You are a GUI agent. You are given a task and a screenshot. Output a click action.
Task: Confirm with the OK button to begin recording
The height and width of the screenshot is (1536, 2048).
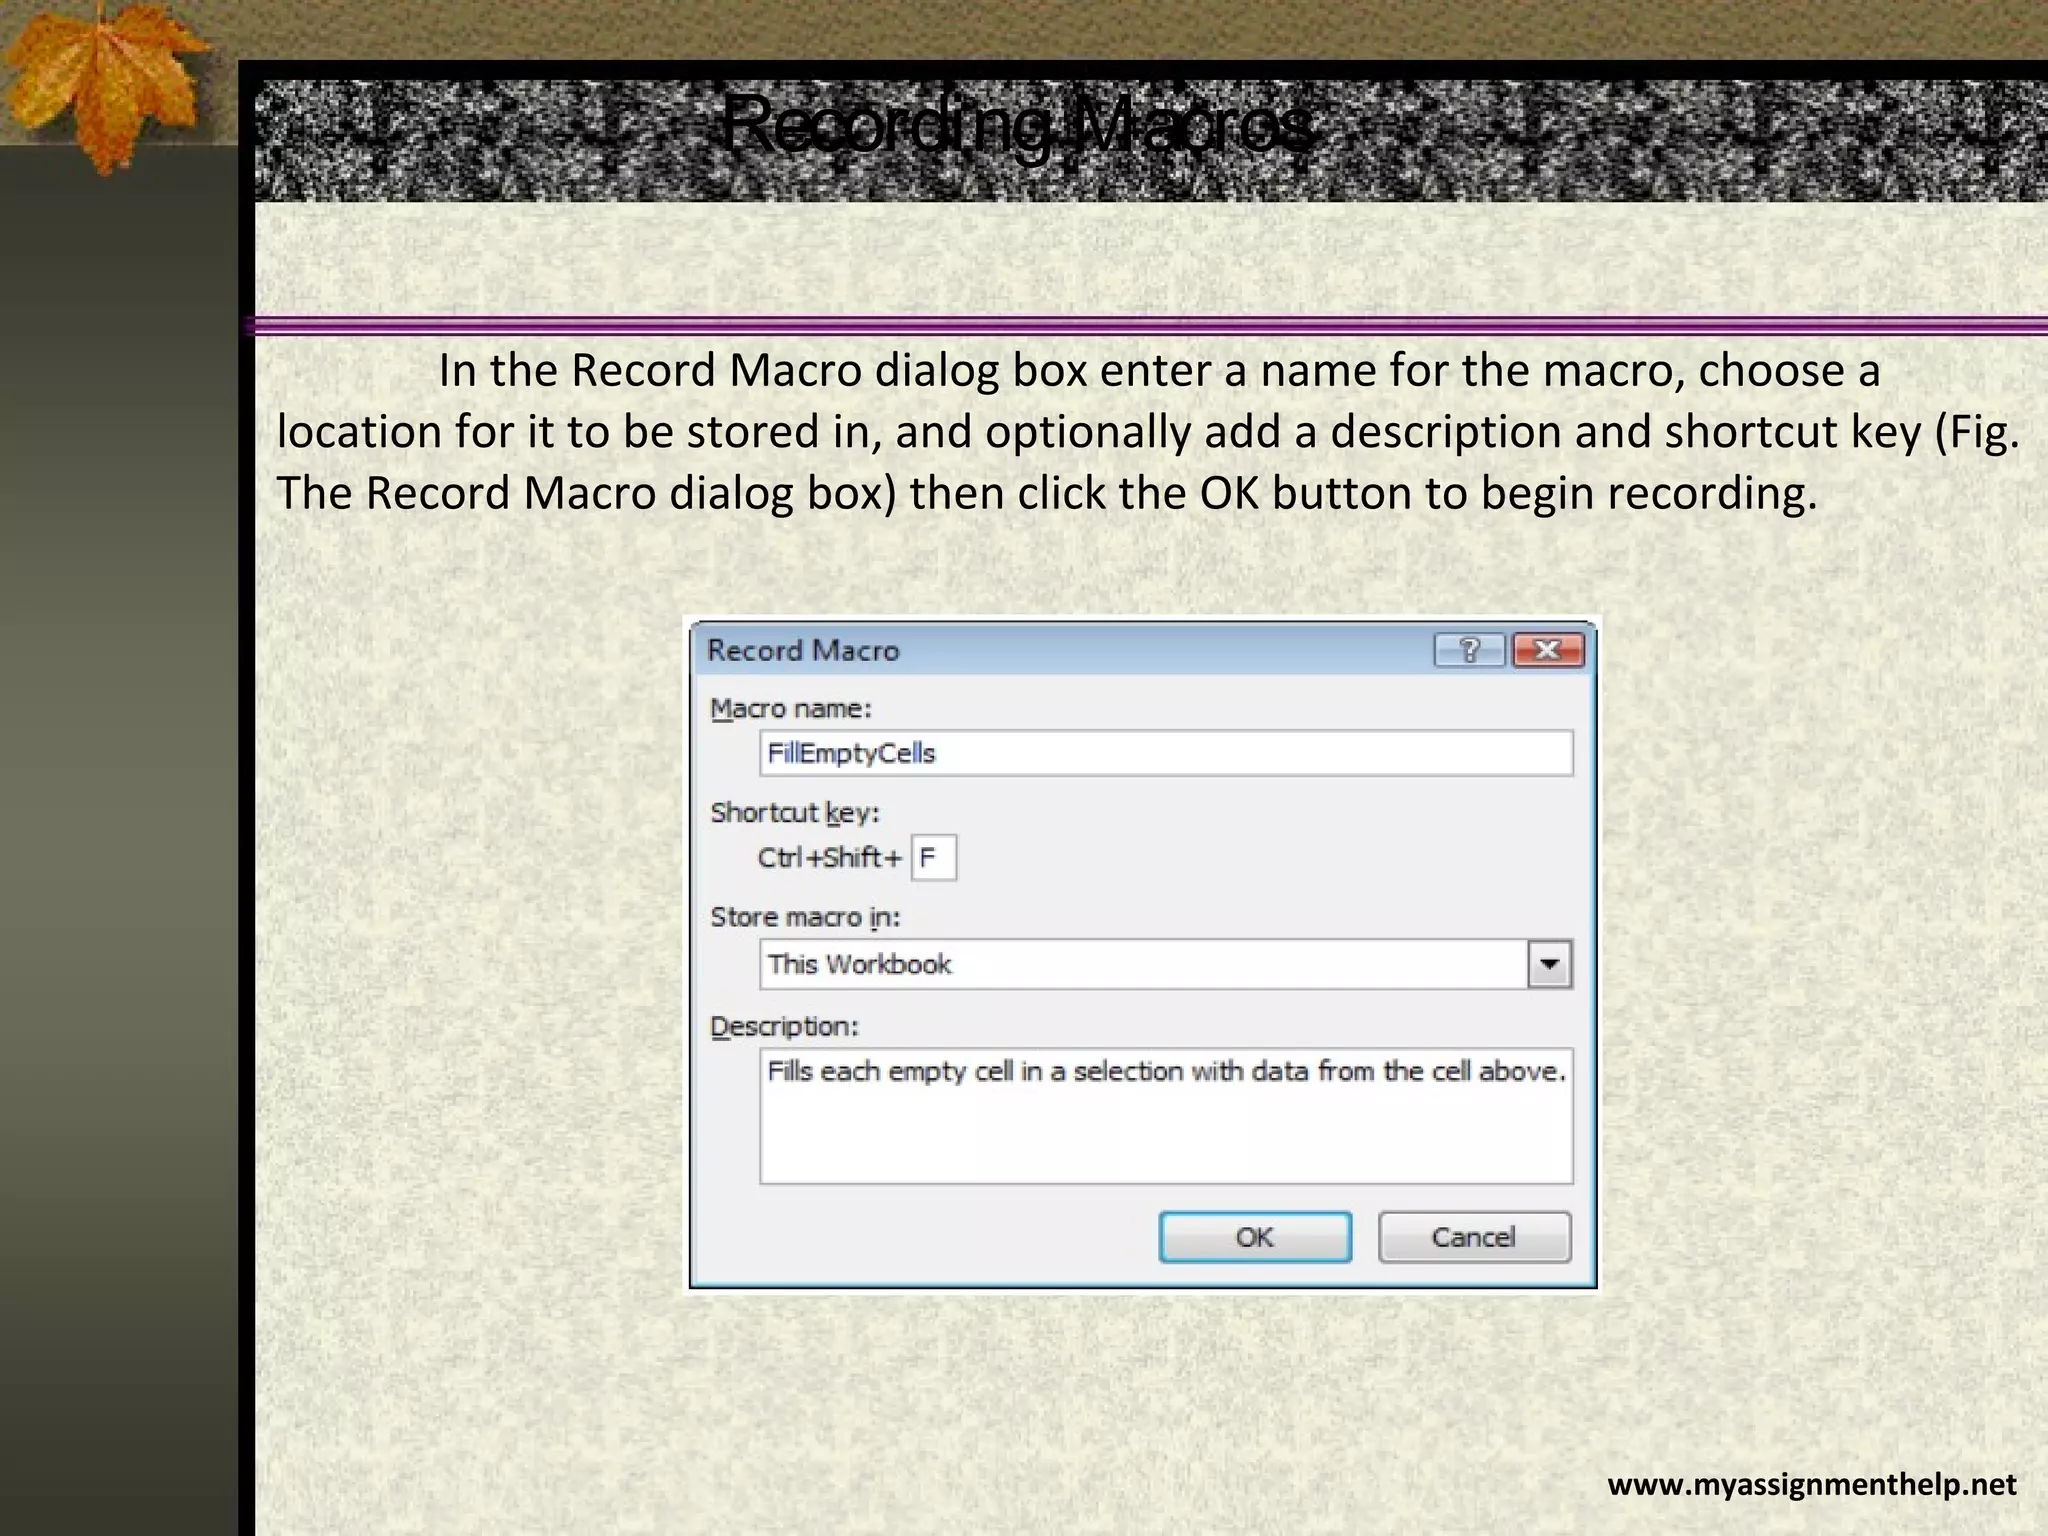point(1255,1237)
